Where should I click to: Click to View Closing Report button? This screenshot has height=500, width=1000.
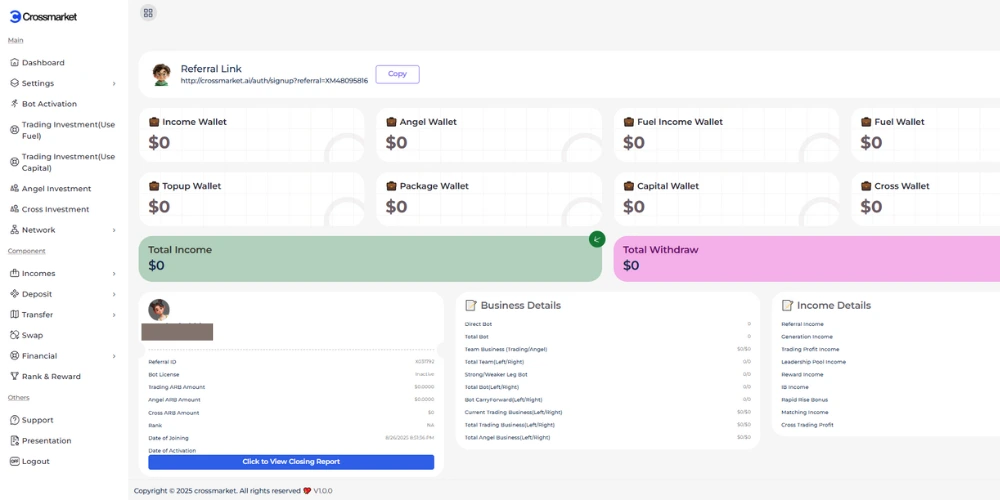coord(291,462)
